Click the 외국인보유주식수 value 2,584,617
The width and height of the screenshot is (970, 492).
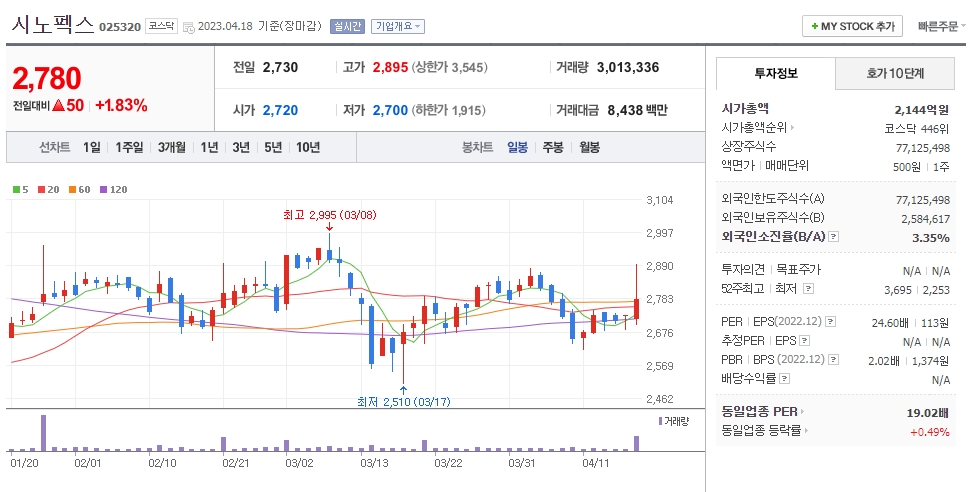(x=925, y=219)
